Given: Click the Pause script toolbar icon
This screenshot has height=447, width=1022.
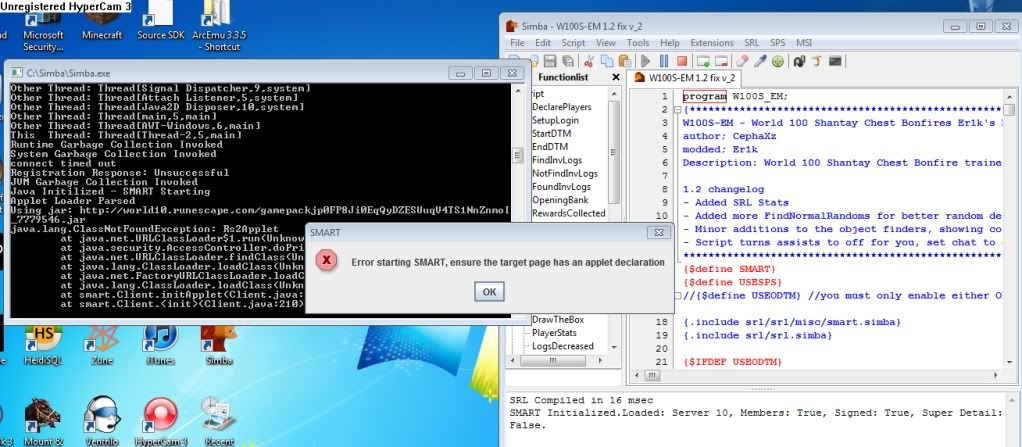Looking at the screenshot, I should (x=664, y=61).
